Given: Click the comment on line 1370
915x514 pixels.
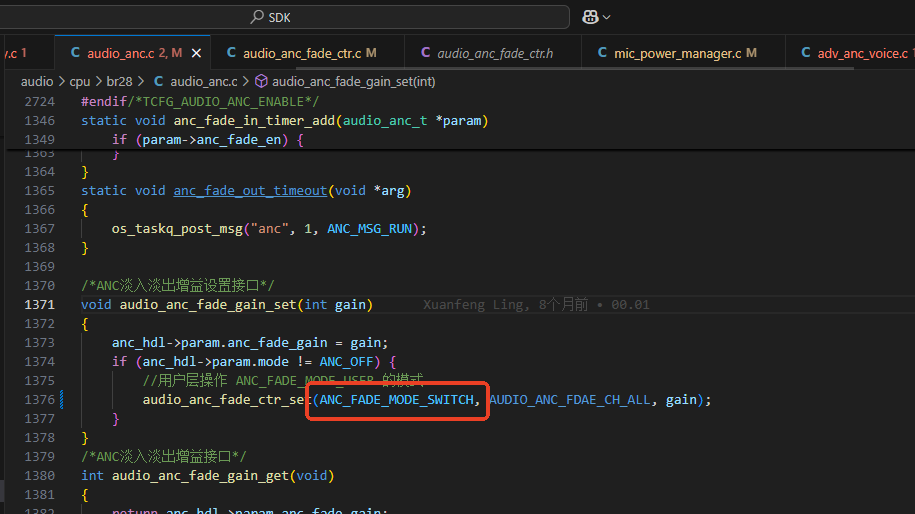Looking at the screenshot, I should pos(177,285).
